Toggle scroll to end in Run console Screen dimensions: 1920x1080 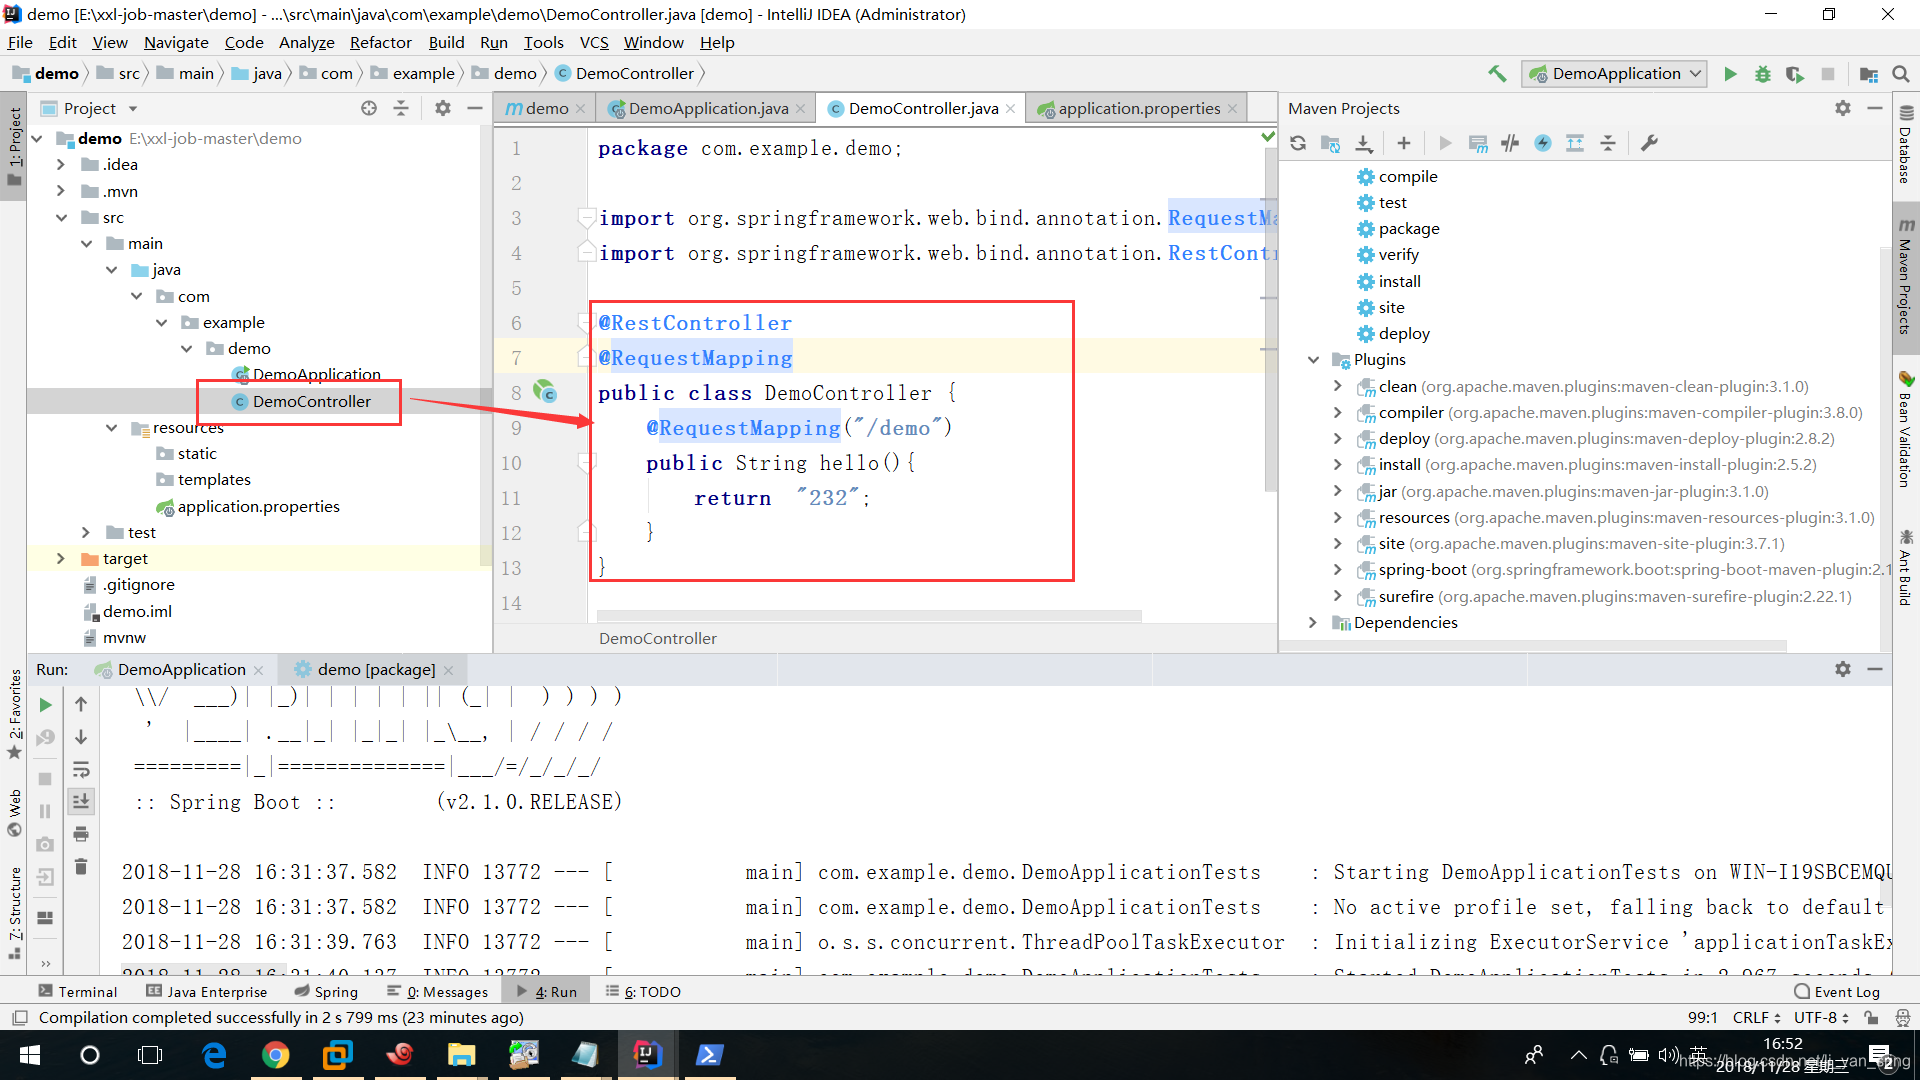(81, 801)
